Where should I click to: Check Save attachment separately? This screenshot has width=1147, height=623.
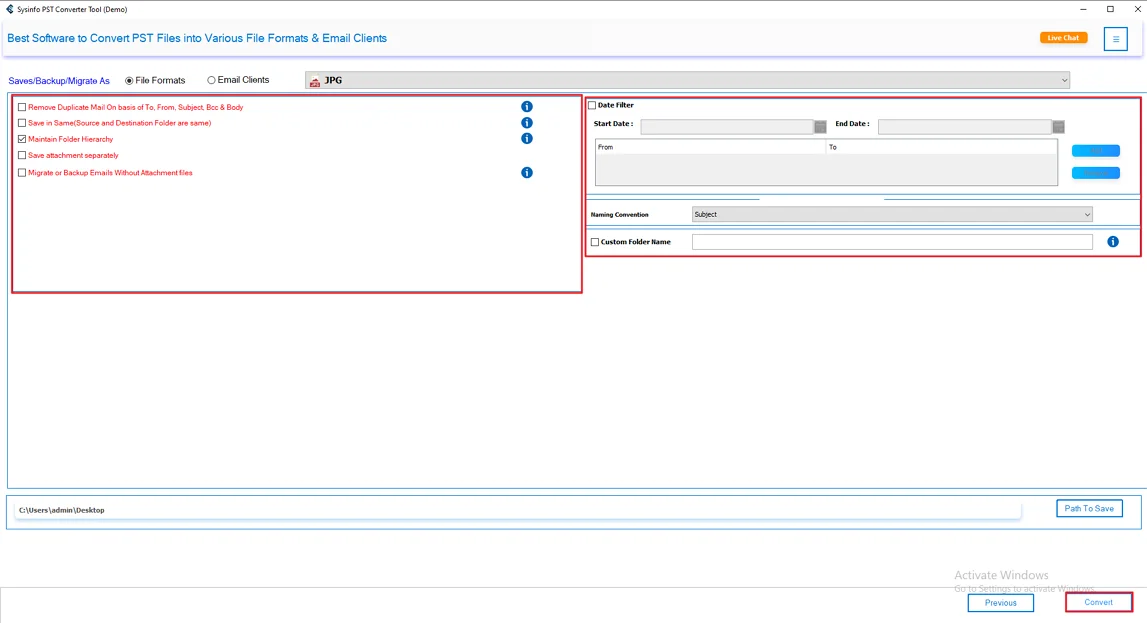click(x=21, y=155)
